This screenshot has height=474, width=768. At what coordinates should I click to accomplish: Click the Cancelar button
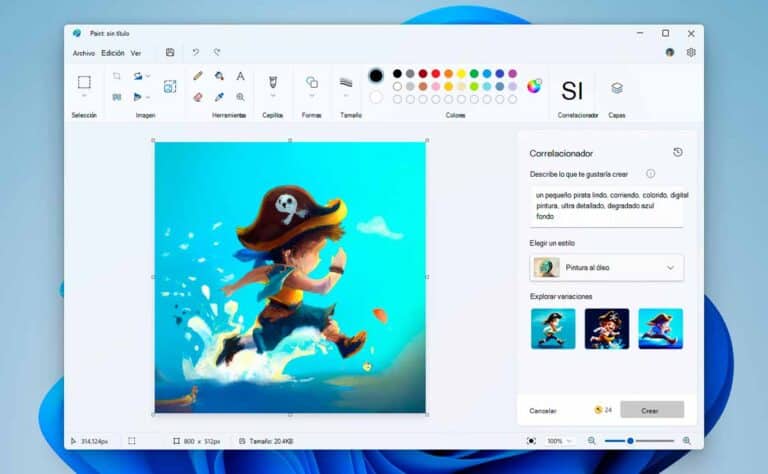pos(543,411)
